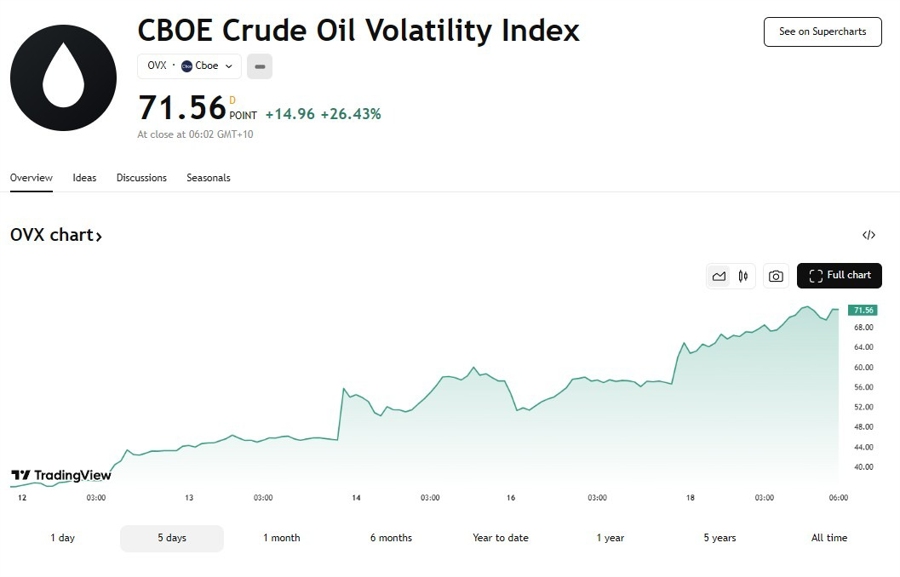Expand the OVX Cboe symbol dropdown
This screenshot has height=577, width=900.
[x=228, y=66]
